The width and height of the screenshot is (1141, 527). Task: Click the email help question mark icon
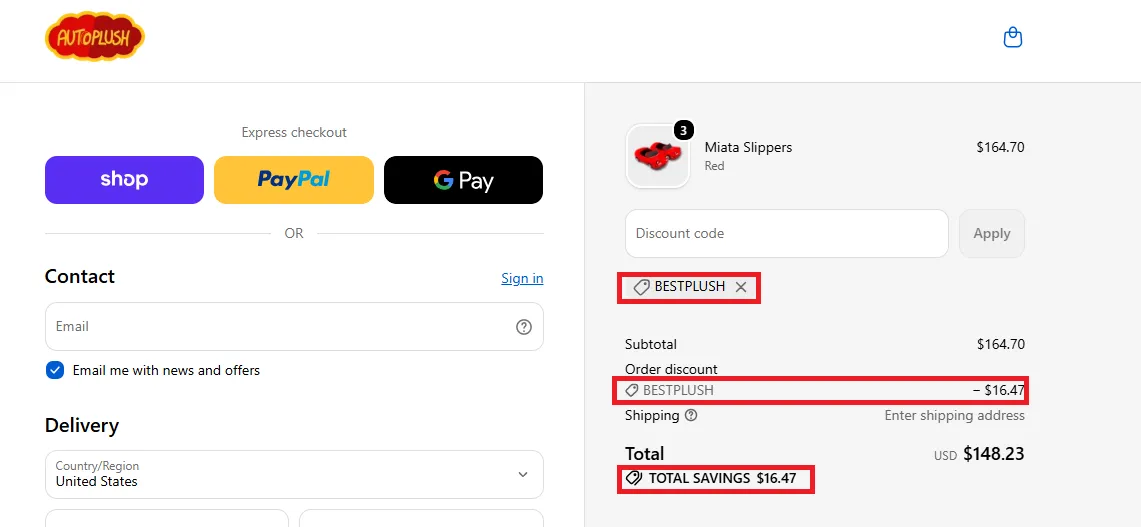[523, 327]
